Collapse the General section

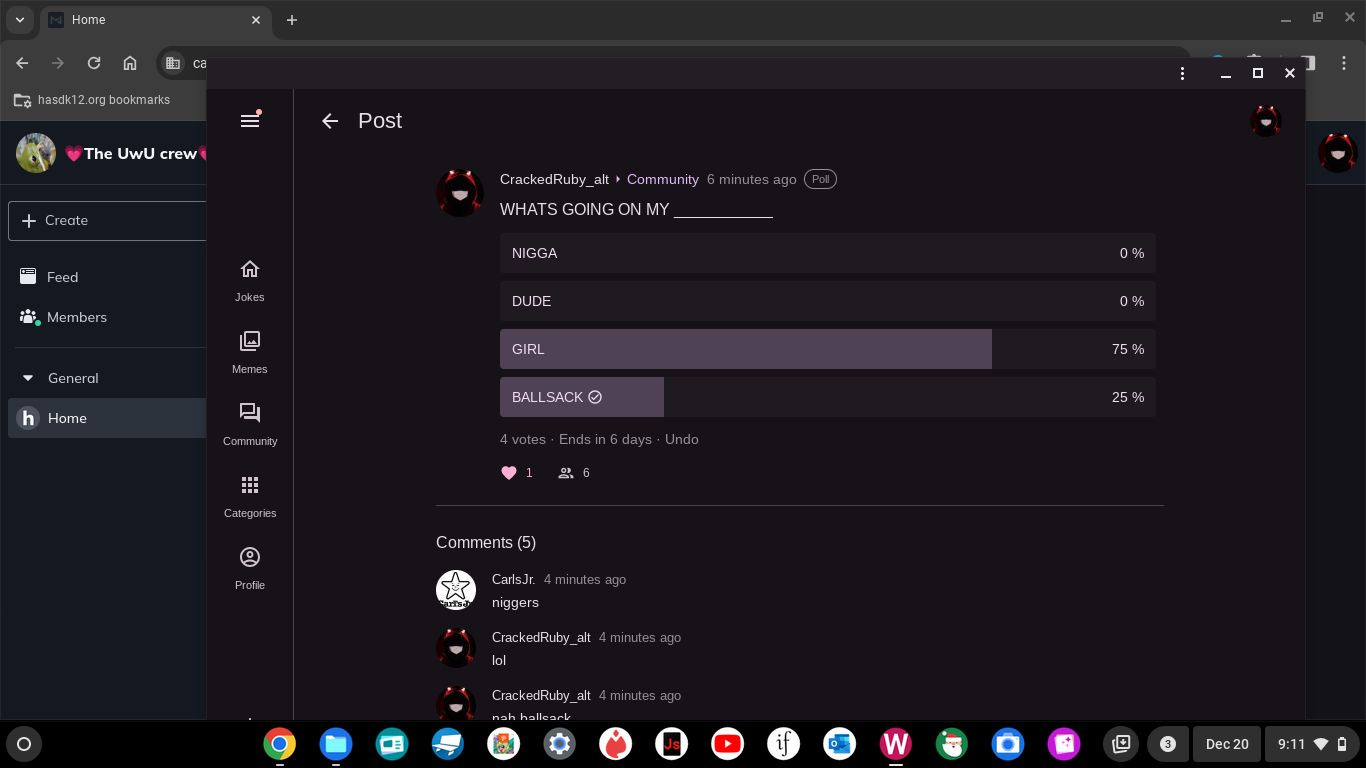point(28,378)
